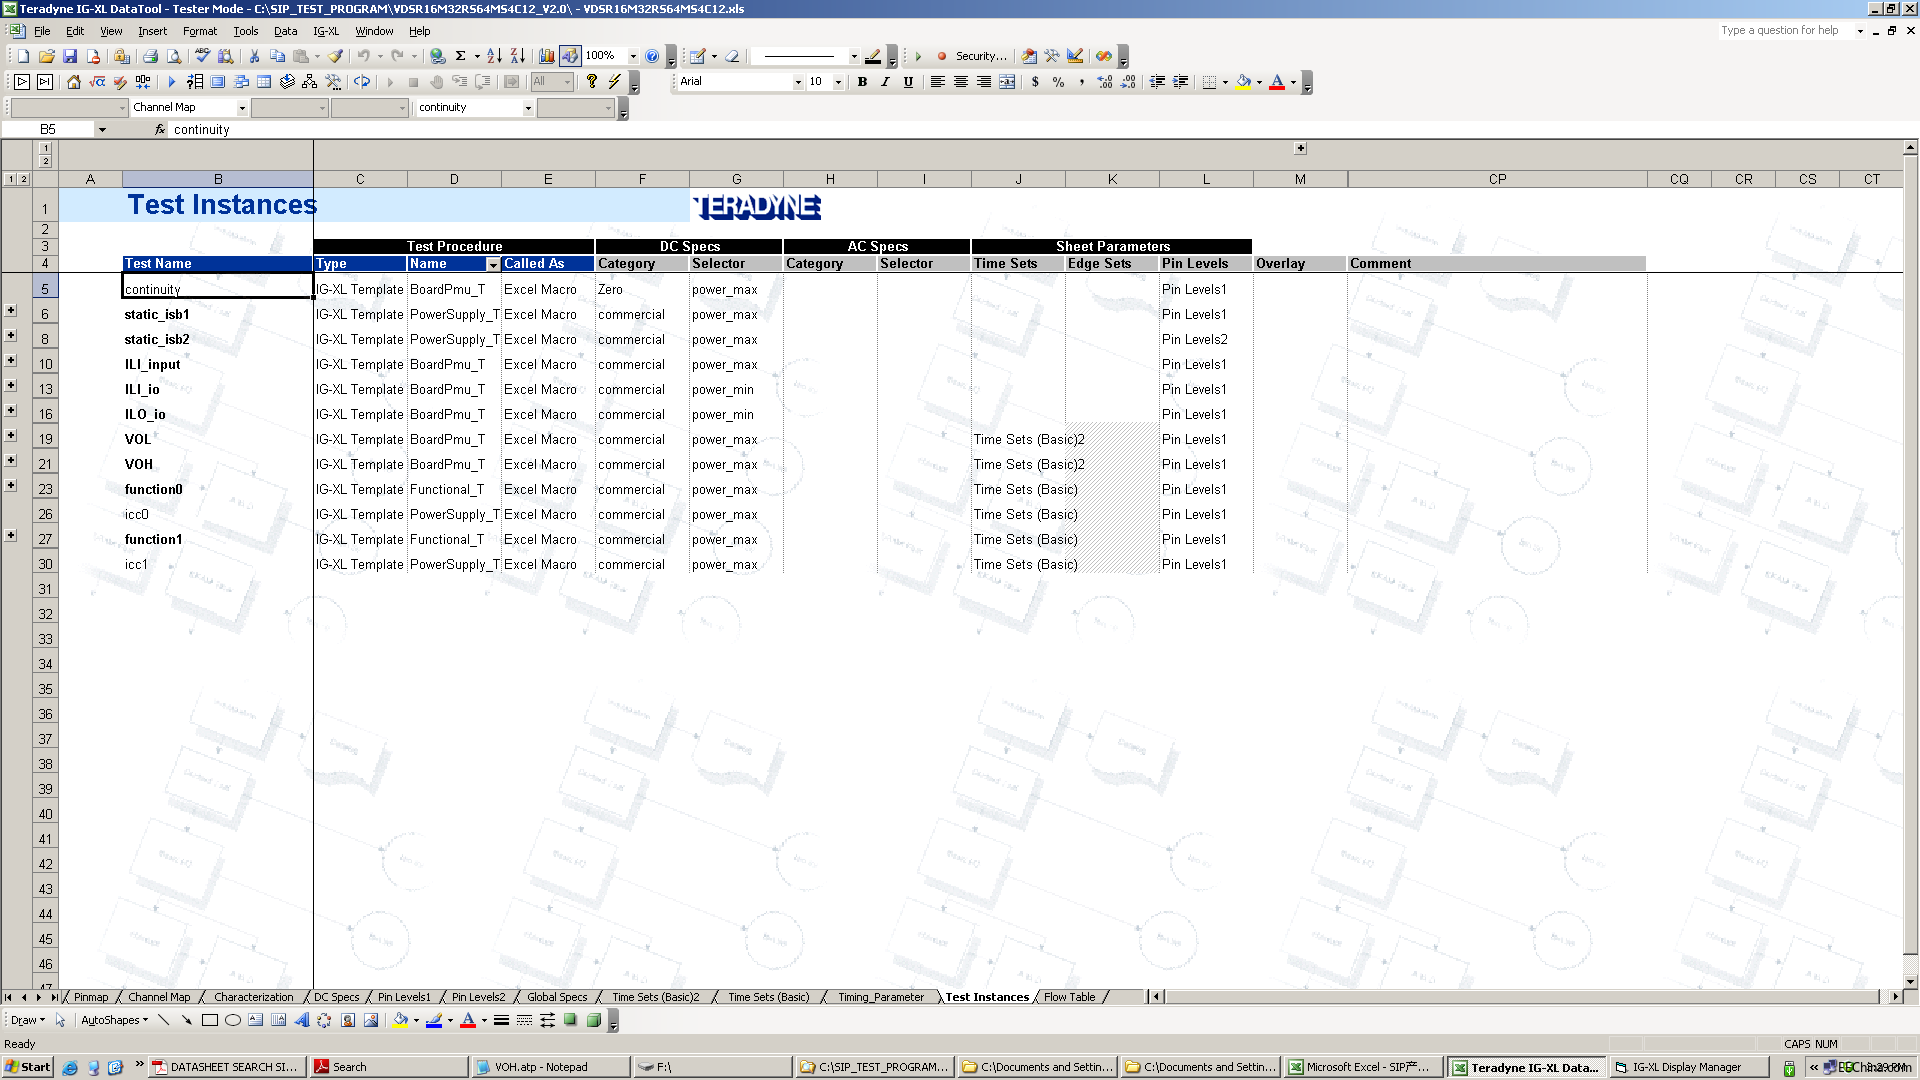Sort descending with the Z-A icon
The image size is (1920, 1080).
(517, 56)
